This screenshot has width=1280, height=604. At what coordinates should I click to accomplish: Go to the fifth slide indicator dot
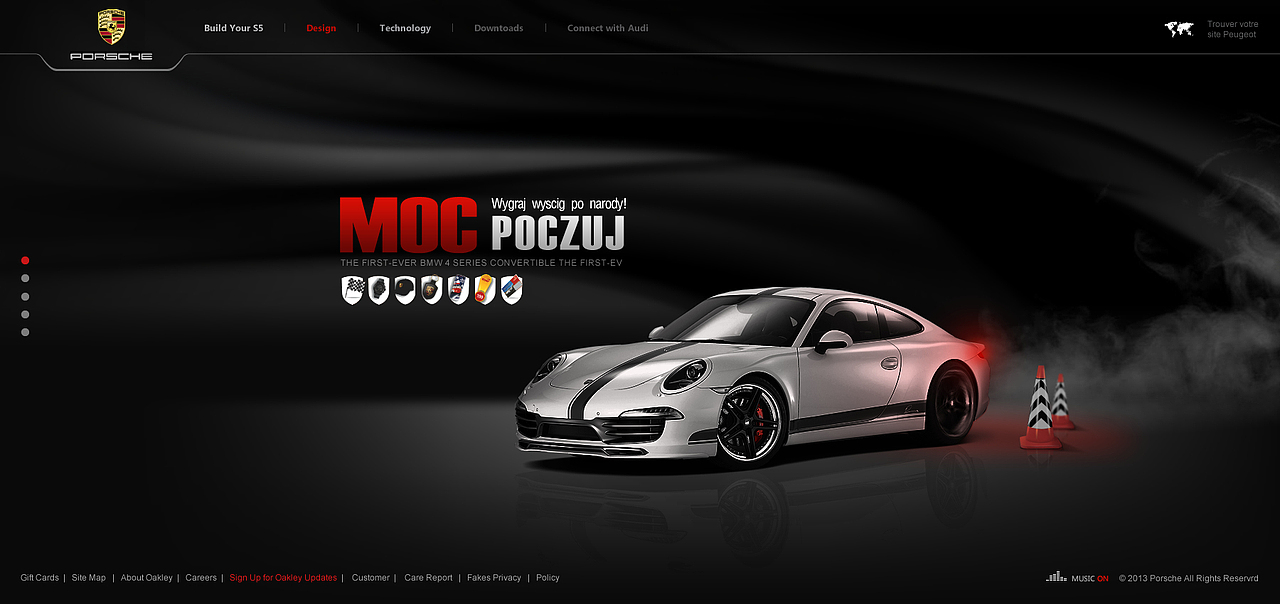click(25, 332)
